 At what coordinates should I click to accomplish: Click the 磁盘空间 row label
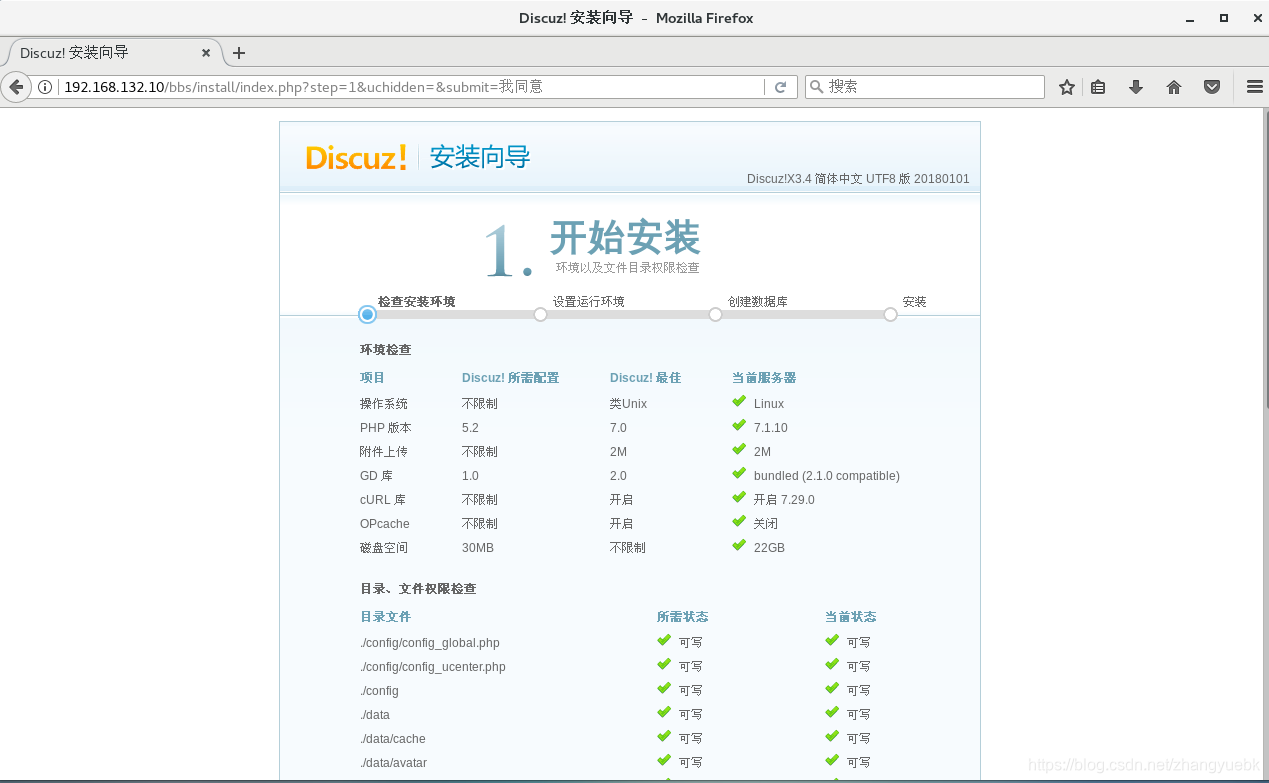pyautogui.click(x=384, y=548)
